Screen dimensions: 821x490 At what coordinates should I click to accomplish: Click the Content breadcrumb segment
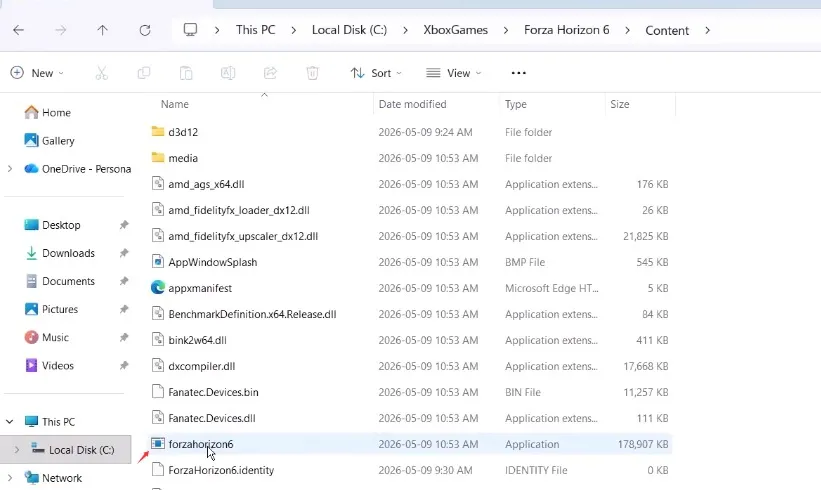tap(667, 30)
